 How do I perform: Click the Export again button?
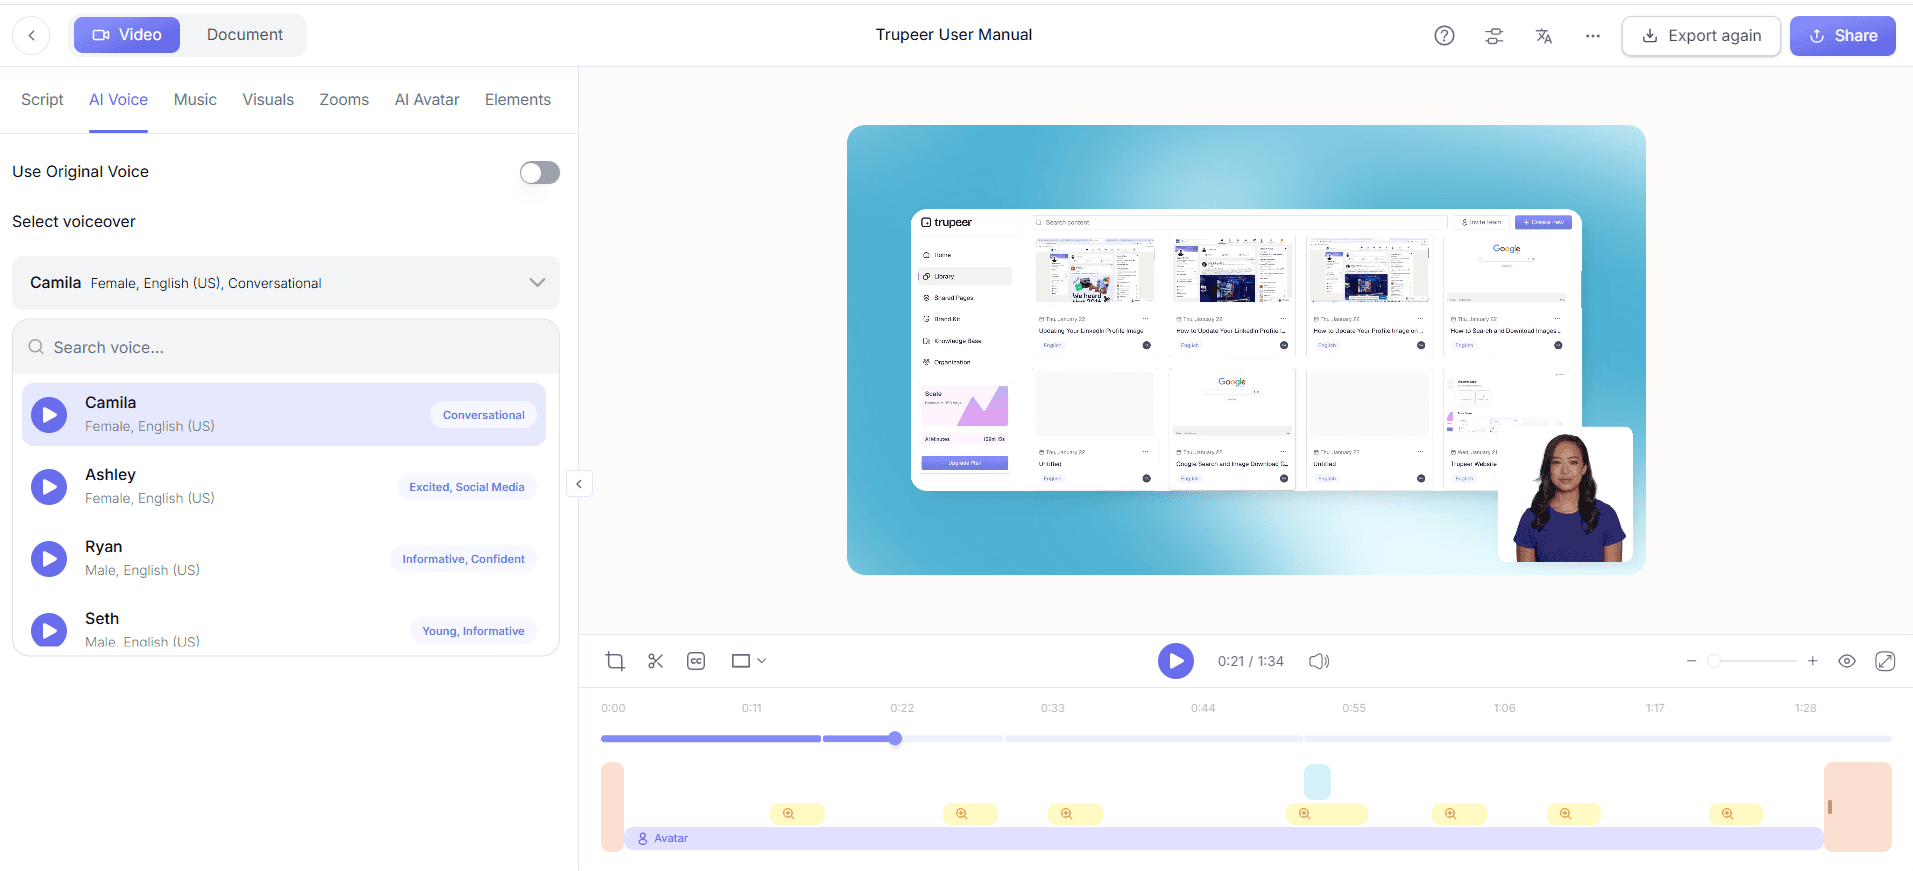1701,36
